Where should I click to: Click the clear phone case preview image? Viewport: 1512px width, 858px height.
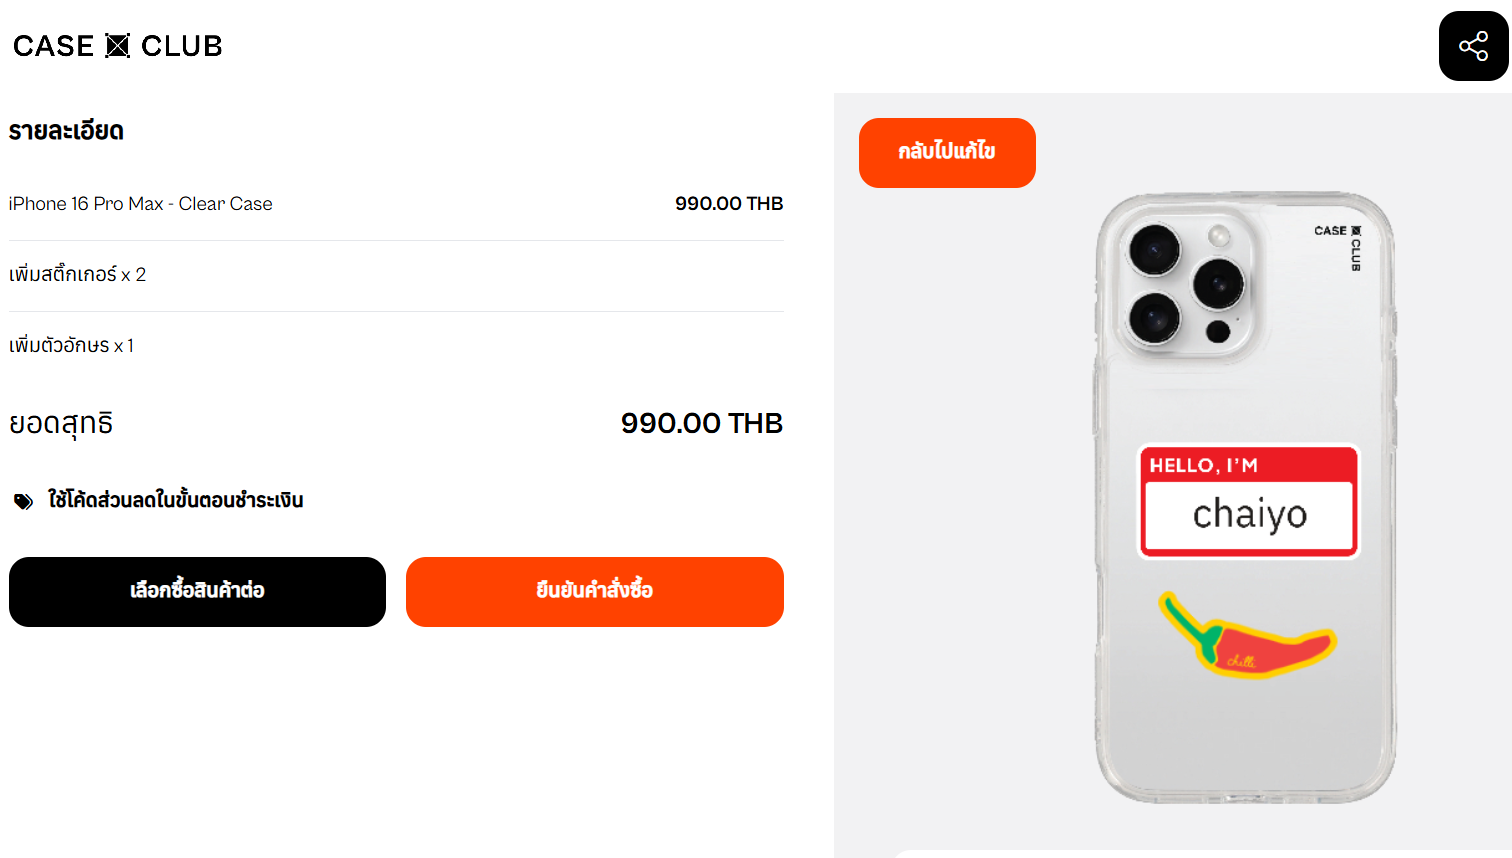pyautogui.click(x=1245, y=498)
